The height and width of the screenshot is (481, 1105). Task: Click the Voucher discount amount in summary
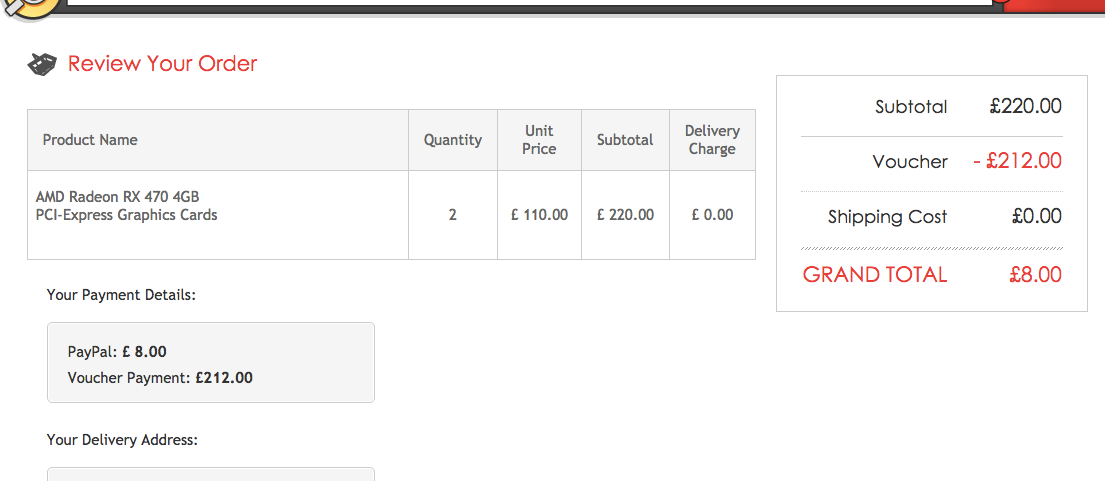point(1017,161)
